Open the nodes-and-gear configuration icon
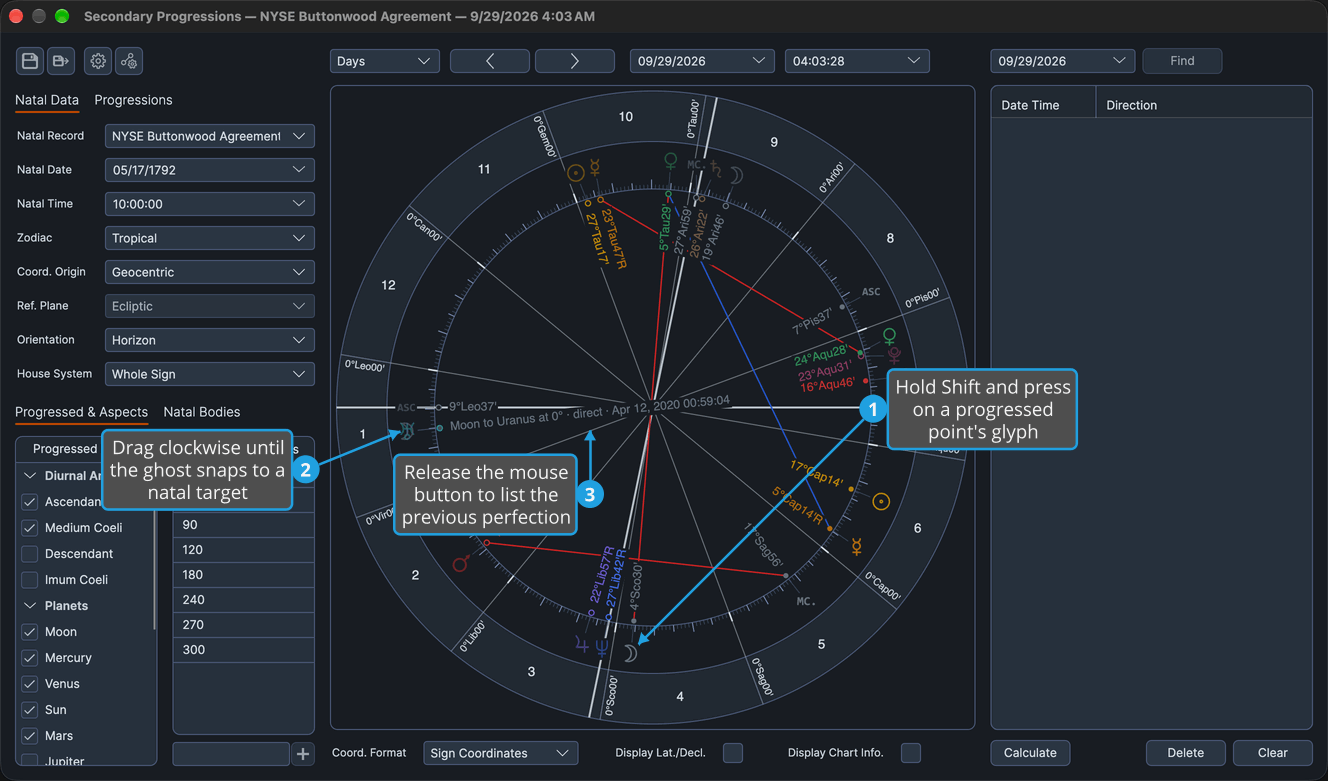This screenshot has height=781, width=1328. coord(129,61)
